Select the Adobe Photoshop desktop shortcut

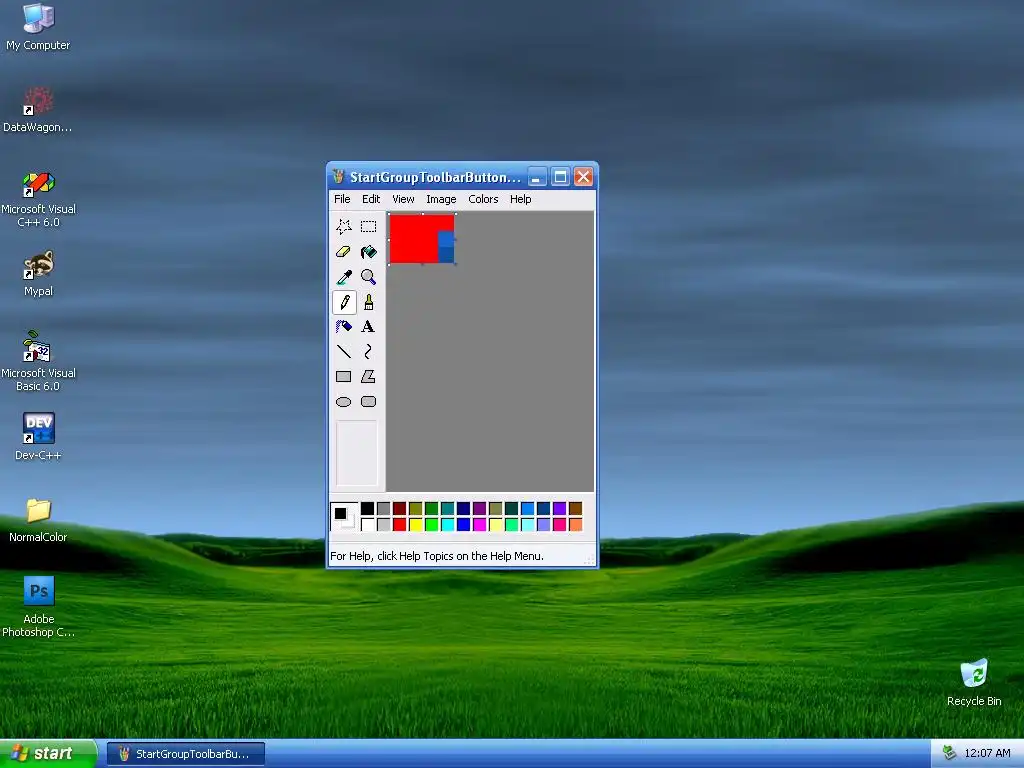(38, 606)
